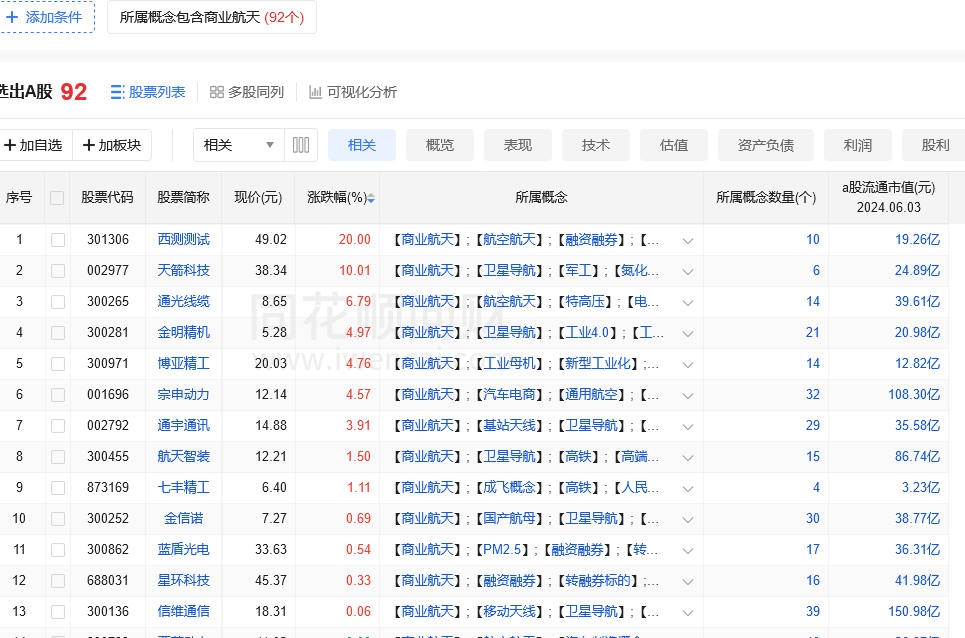The height and width of the screenshot is (638, 965).
Task: Click 基站天线 concept in 通宇通讯 row
Action: pyautogui.click(x=509, y=425)
